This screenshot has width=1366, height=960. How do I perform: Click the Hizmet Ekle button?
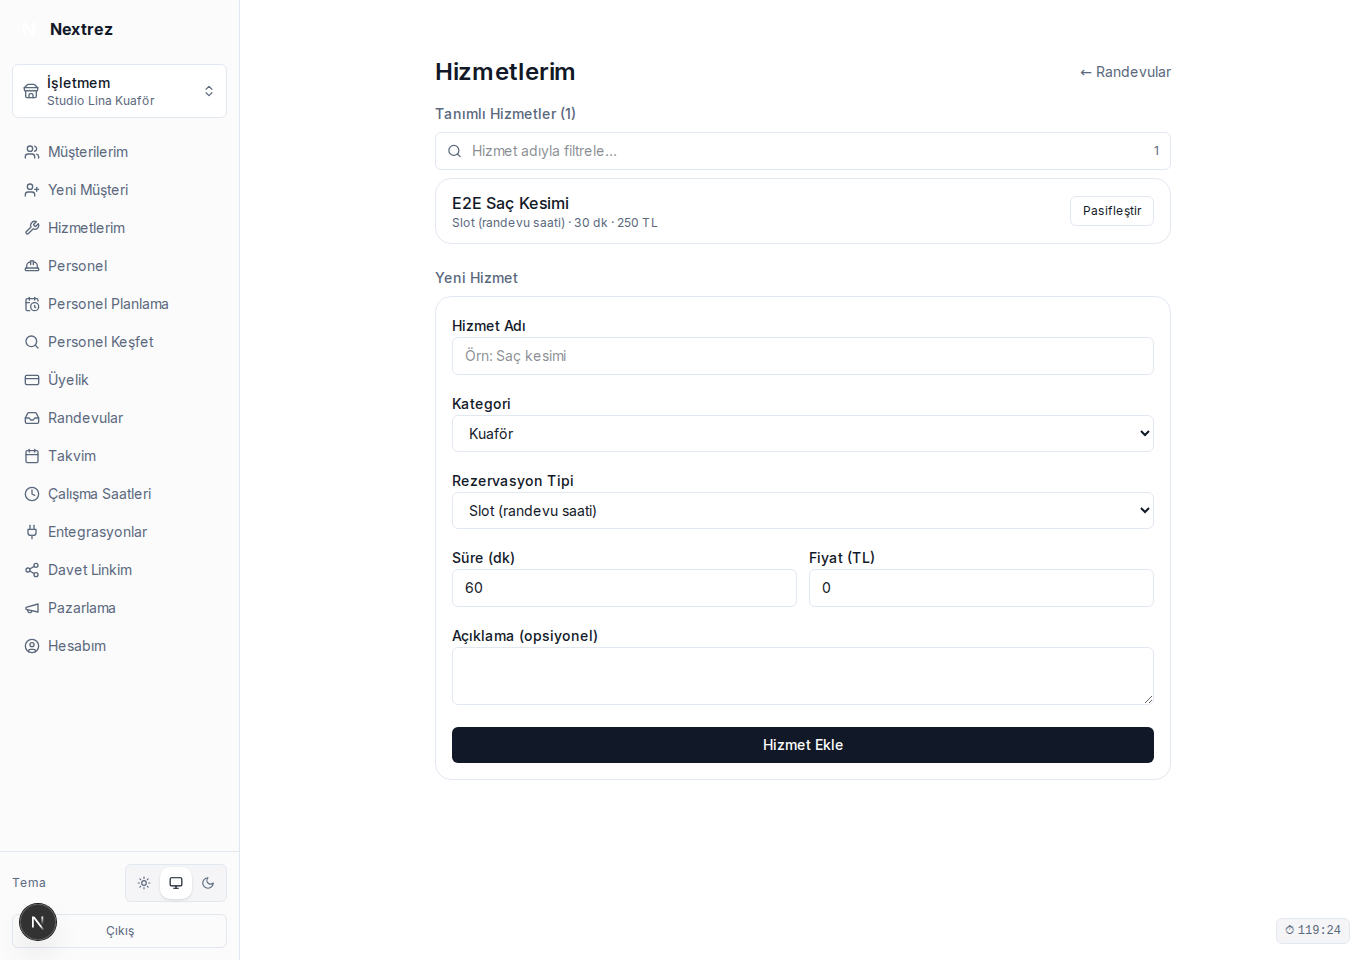[x=803, y=745]
